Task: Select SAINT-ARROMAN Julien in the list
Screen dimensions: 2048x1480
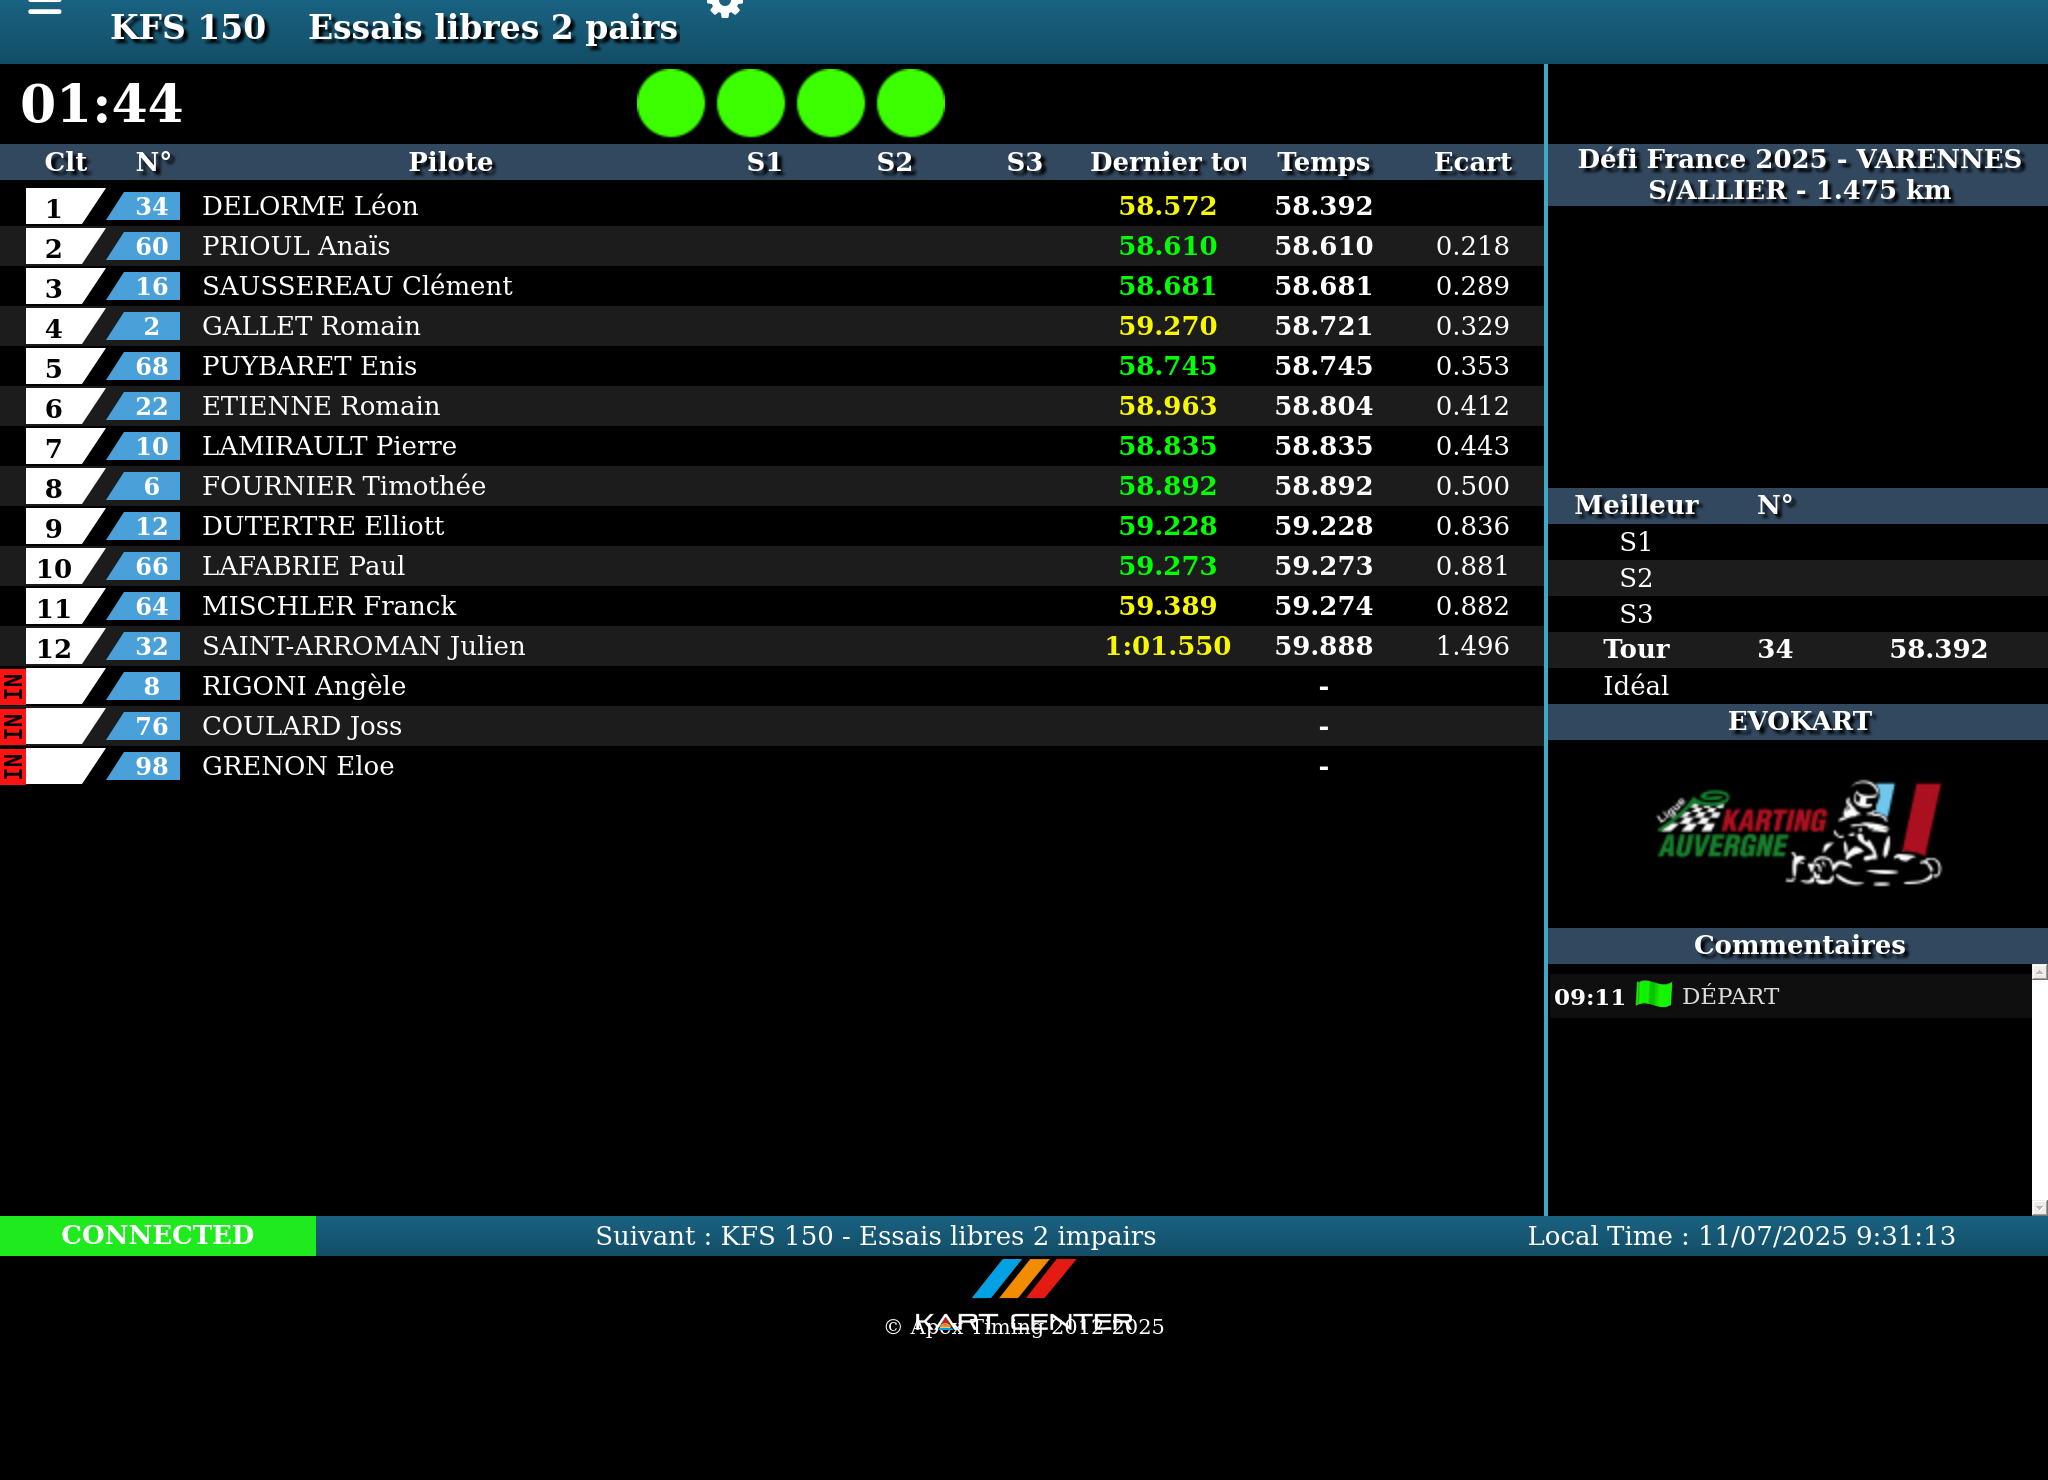Action: [x=363, y=646]
